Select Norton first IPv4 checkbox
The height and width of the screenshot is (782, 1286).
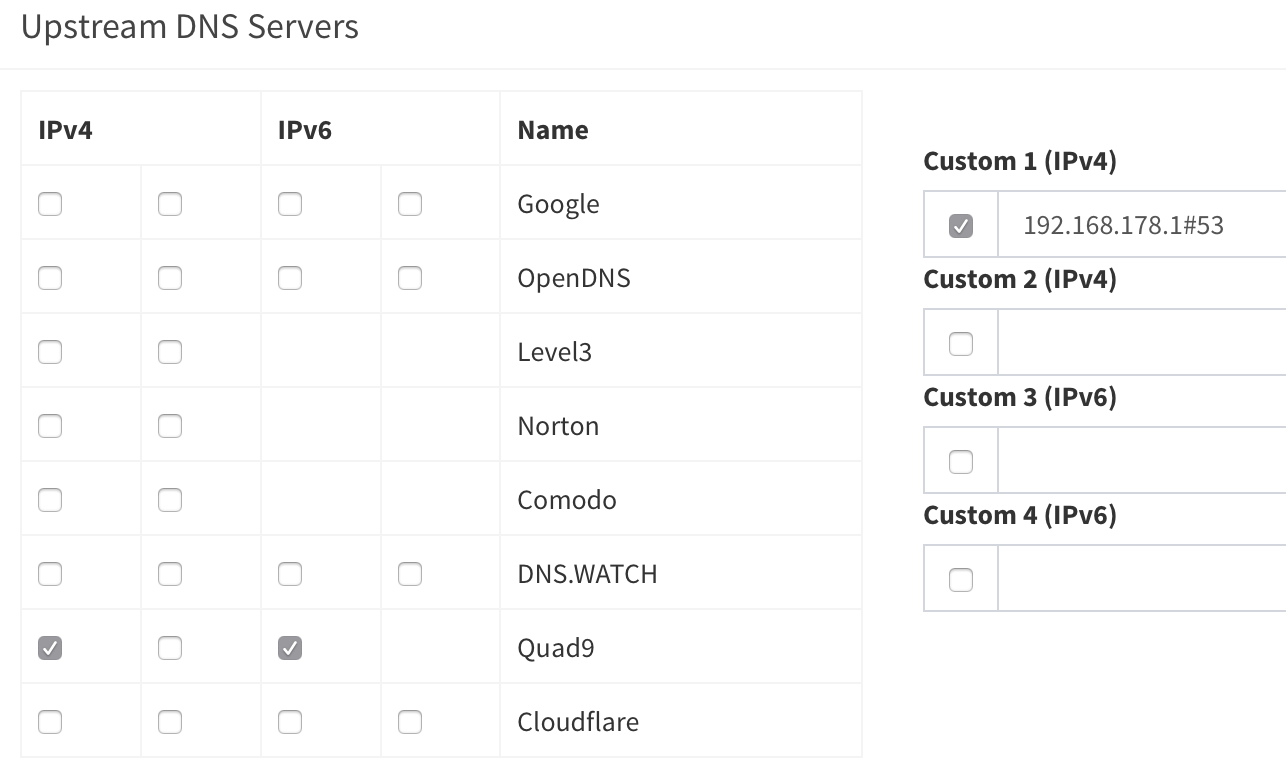[50, 426]
